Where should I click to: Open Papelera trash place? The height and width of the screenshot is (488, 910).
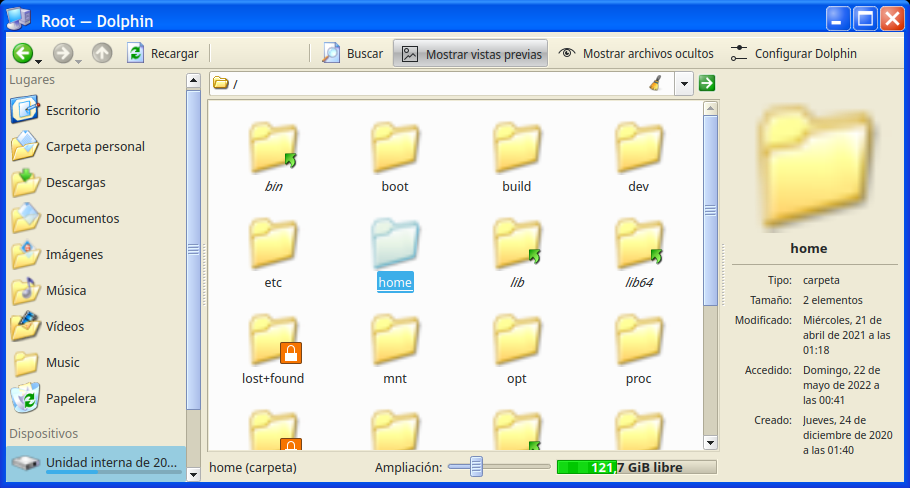coord(96,398)
